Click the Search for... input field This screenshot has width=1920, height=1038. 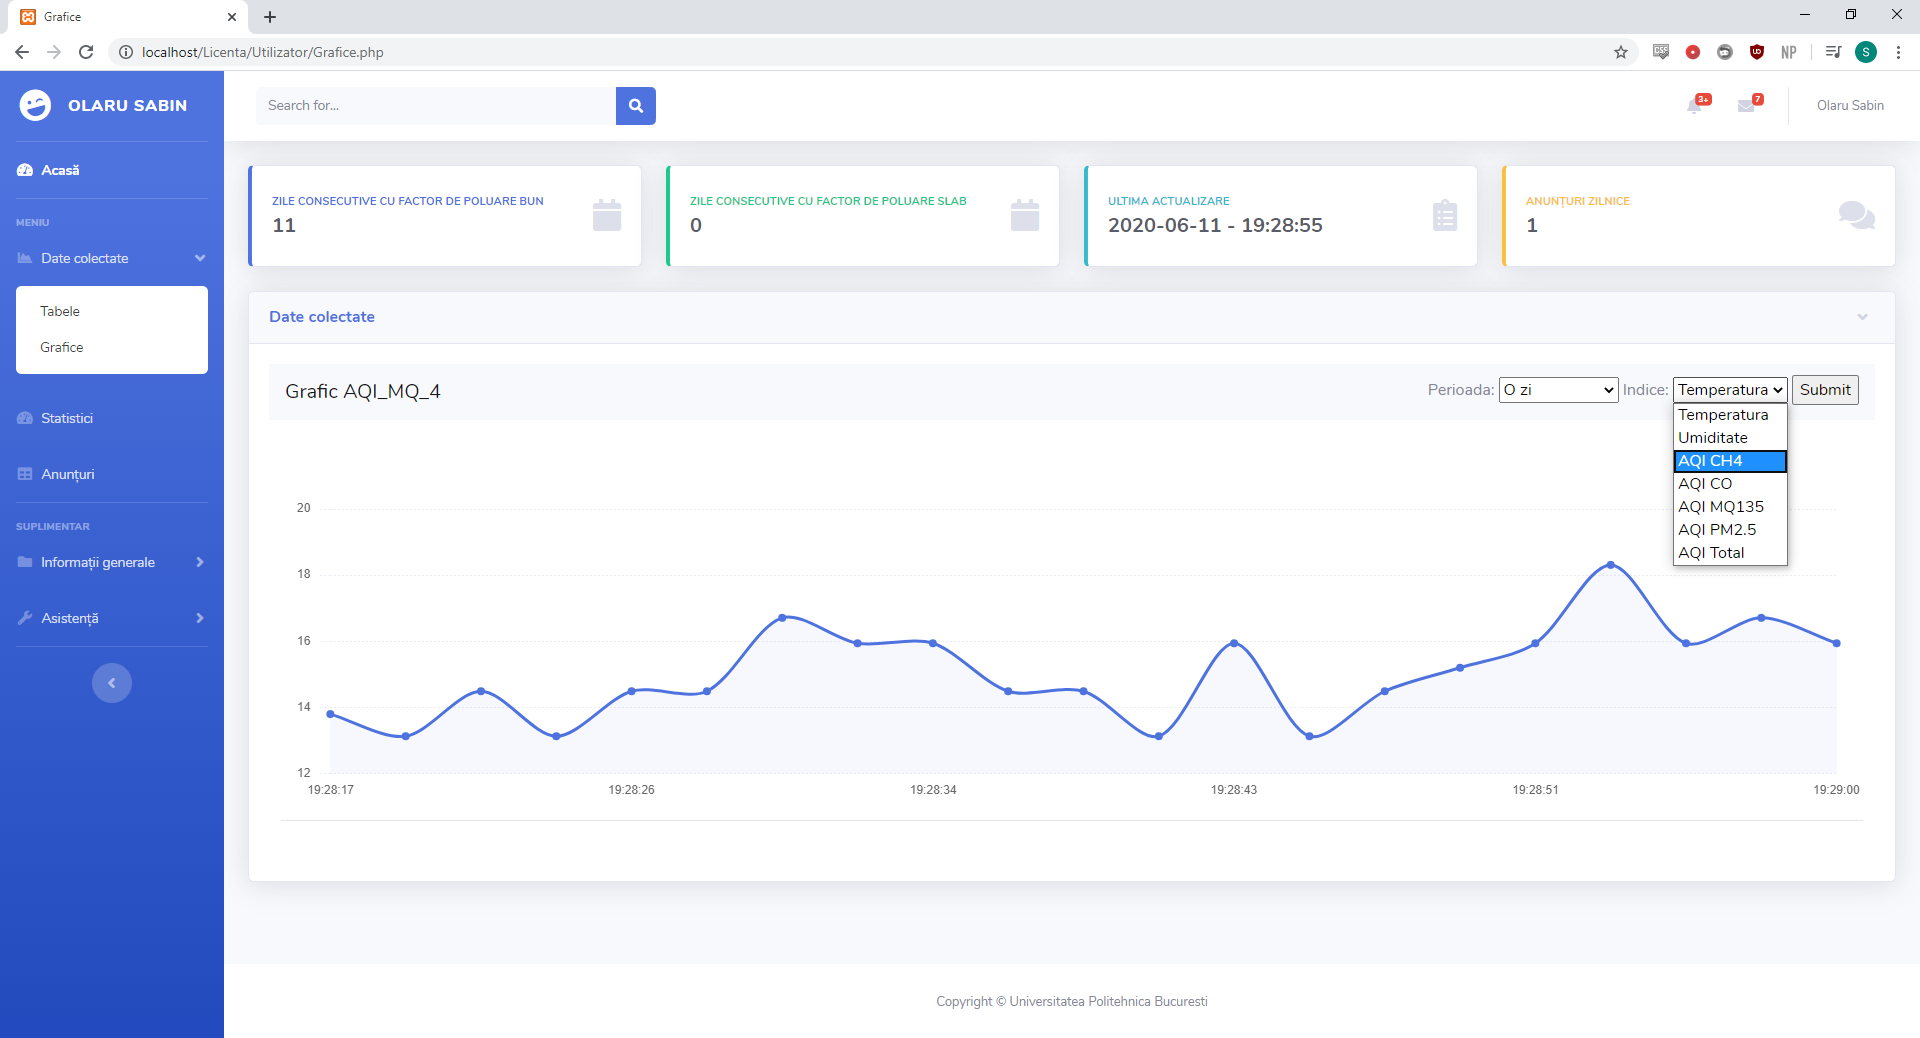435,106
